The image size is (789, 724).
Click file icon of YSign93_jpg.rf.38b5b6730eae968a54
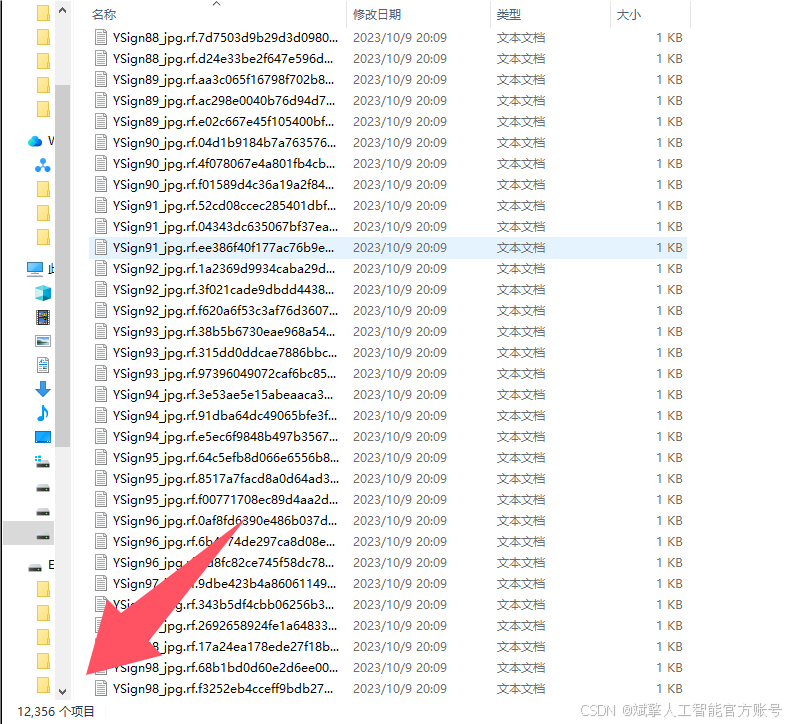101,332
